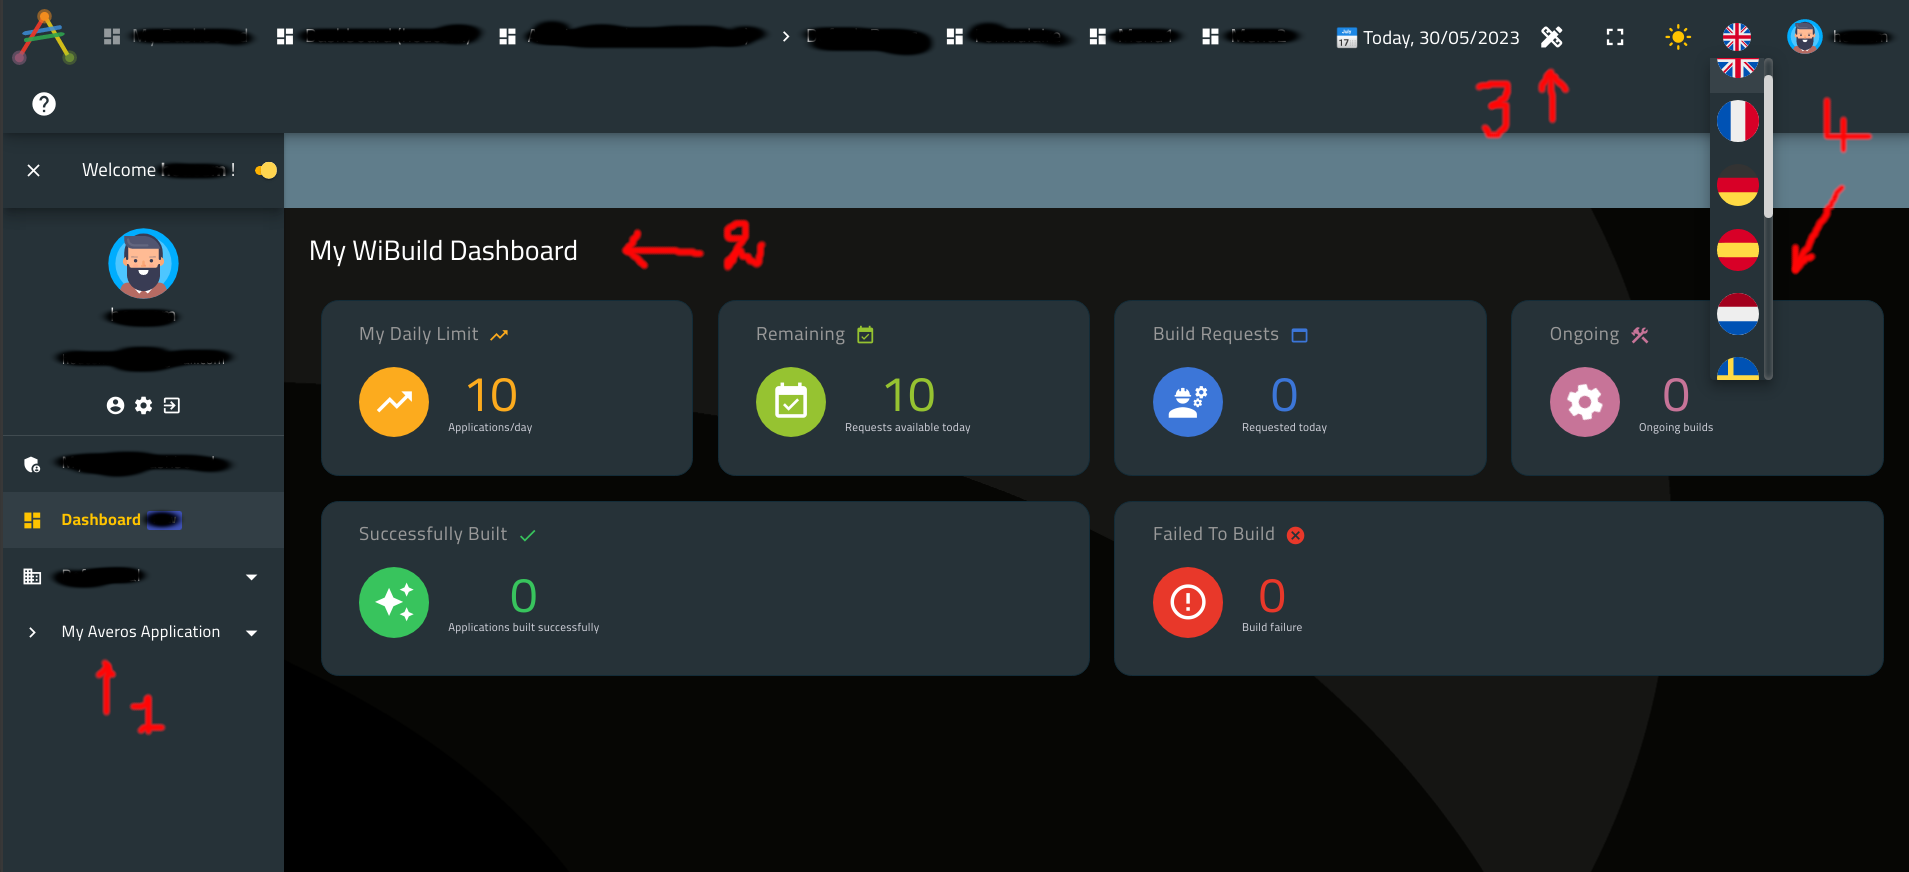Click small trend arrow beside My Daily Limit title

click(499, 335)
